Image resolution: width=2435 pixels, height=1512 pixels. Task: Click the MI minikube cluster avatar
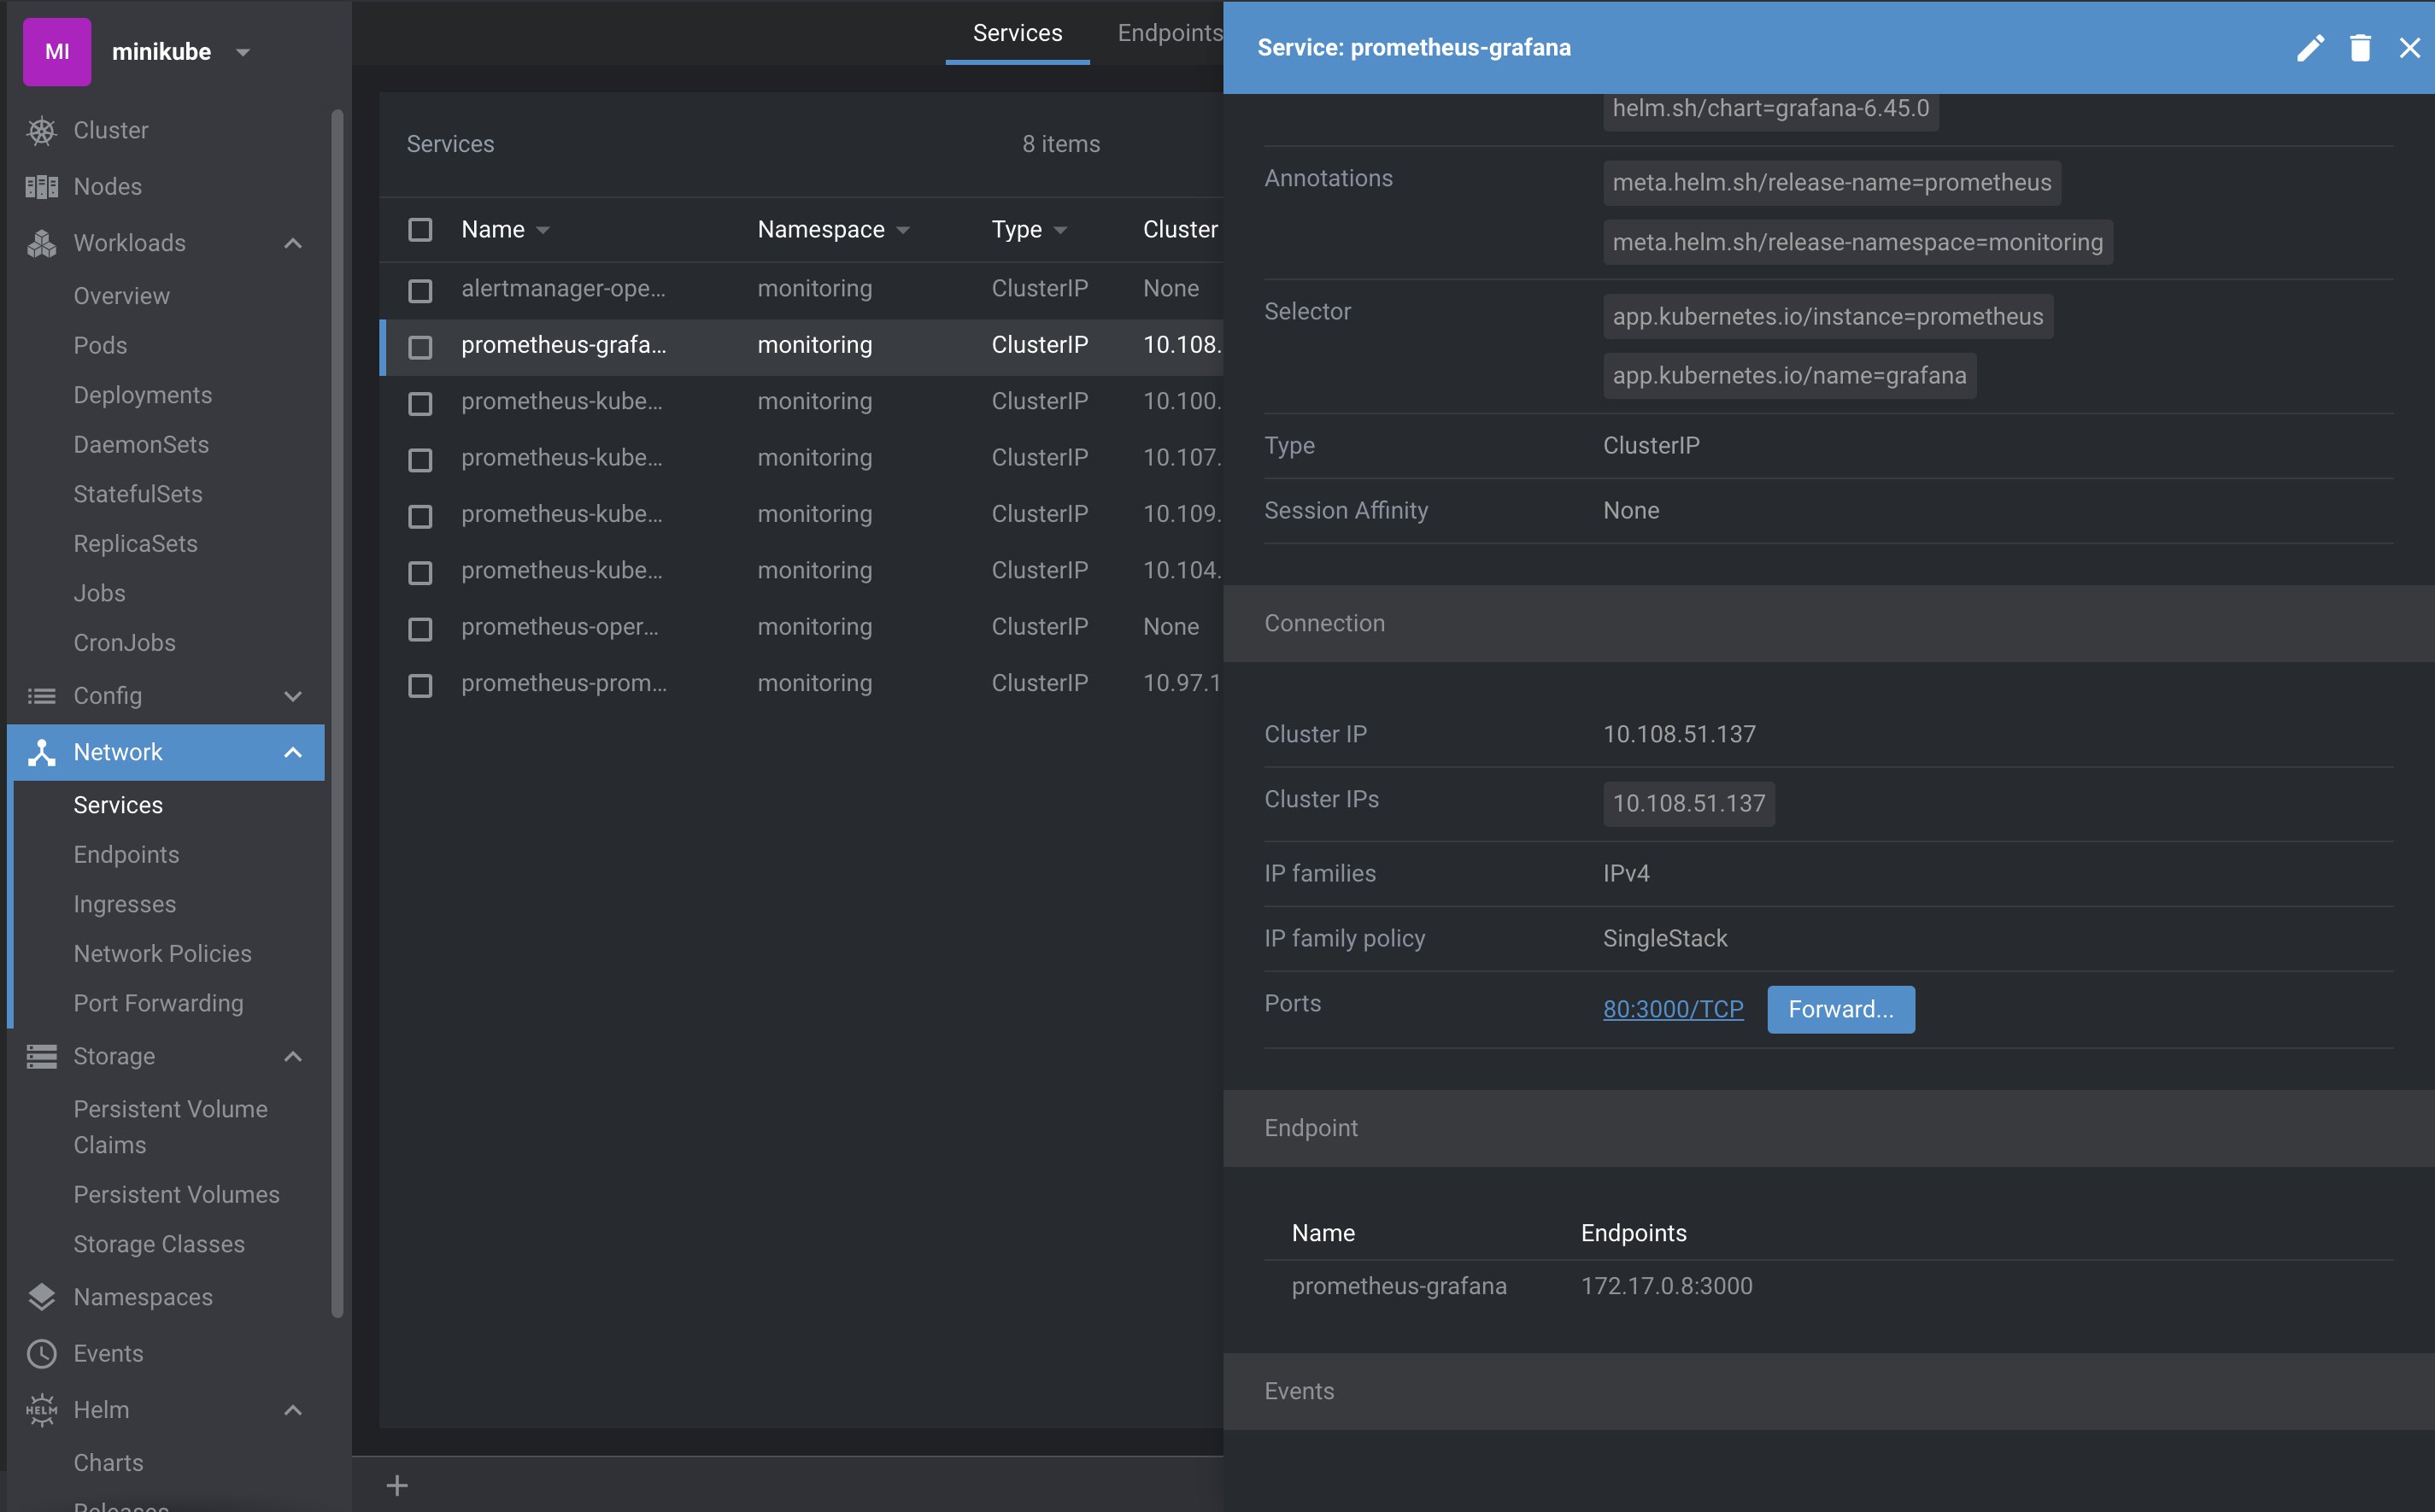coord(57,52)
